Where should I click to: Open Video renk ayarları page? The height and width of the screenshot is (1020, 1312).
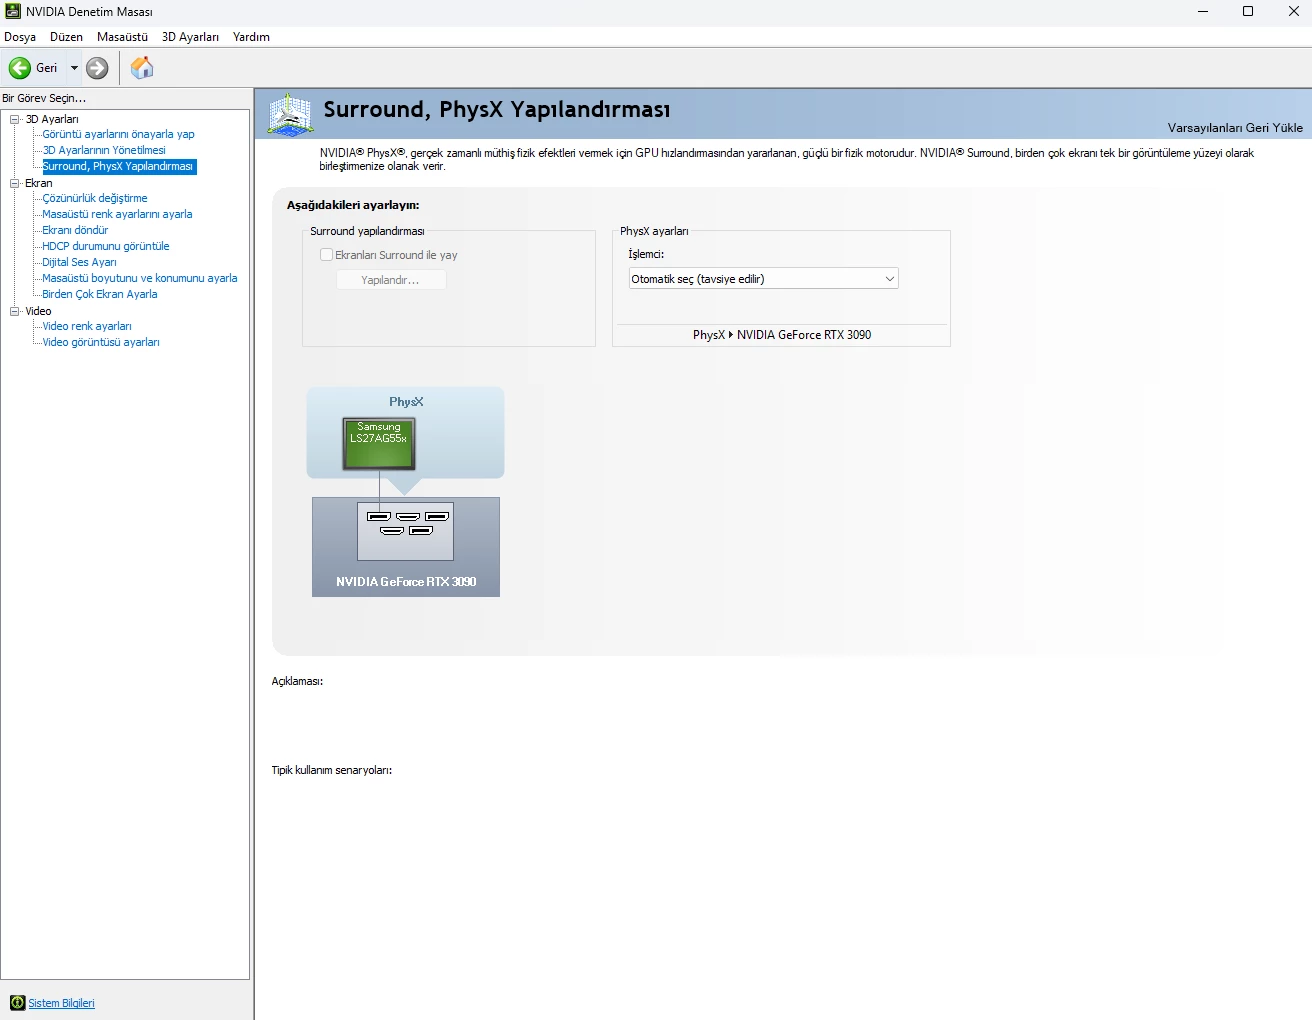86,326
